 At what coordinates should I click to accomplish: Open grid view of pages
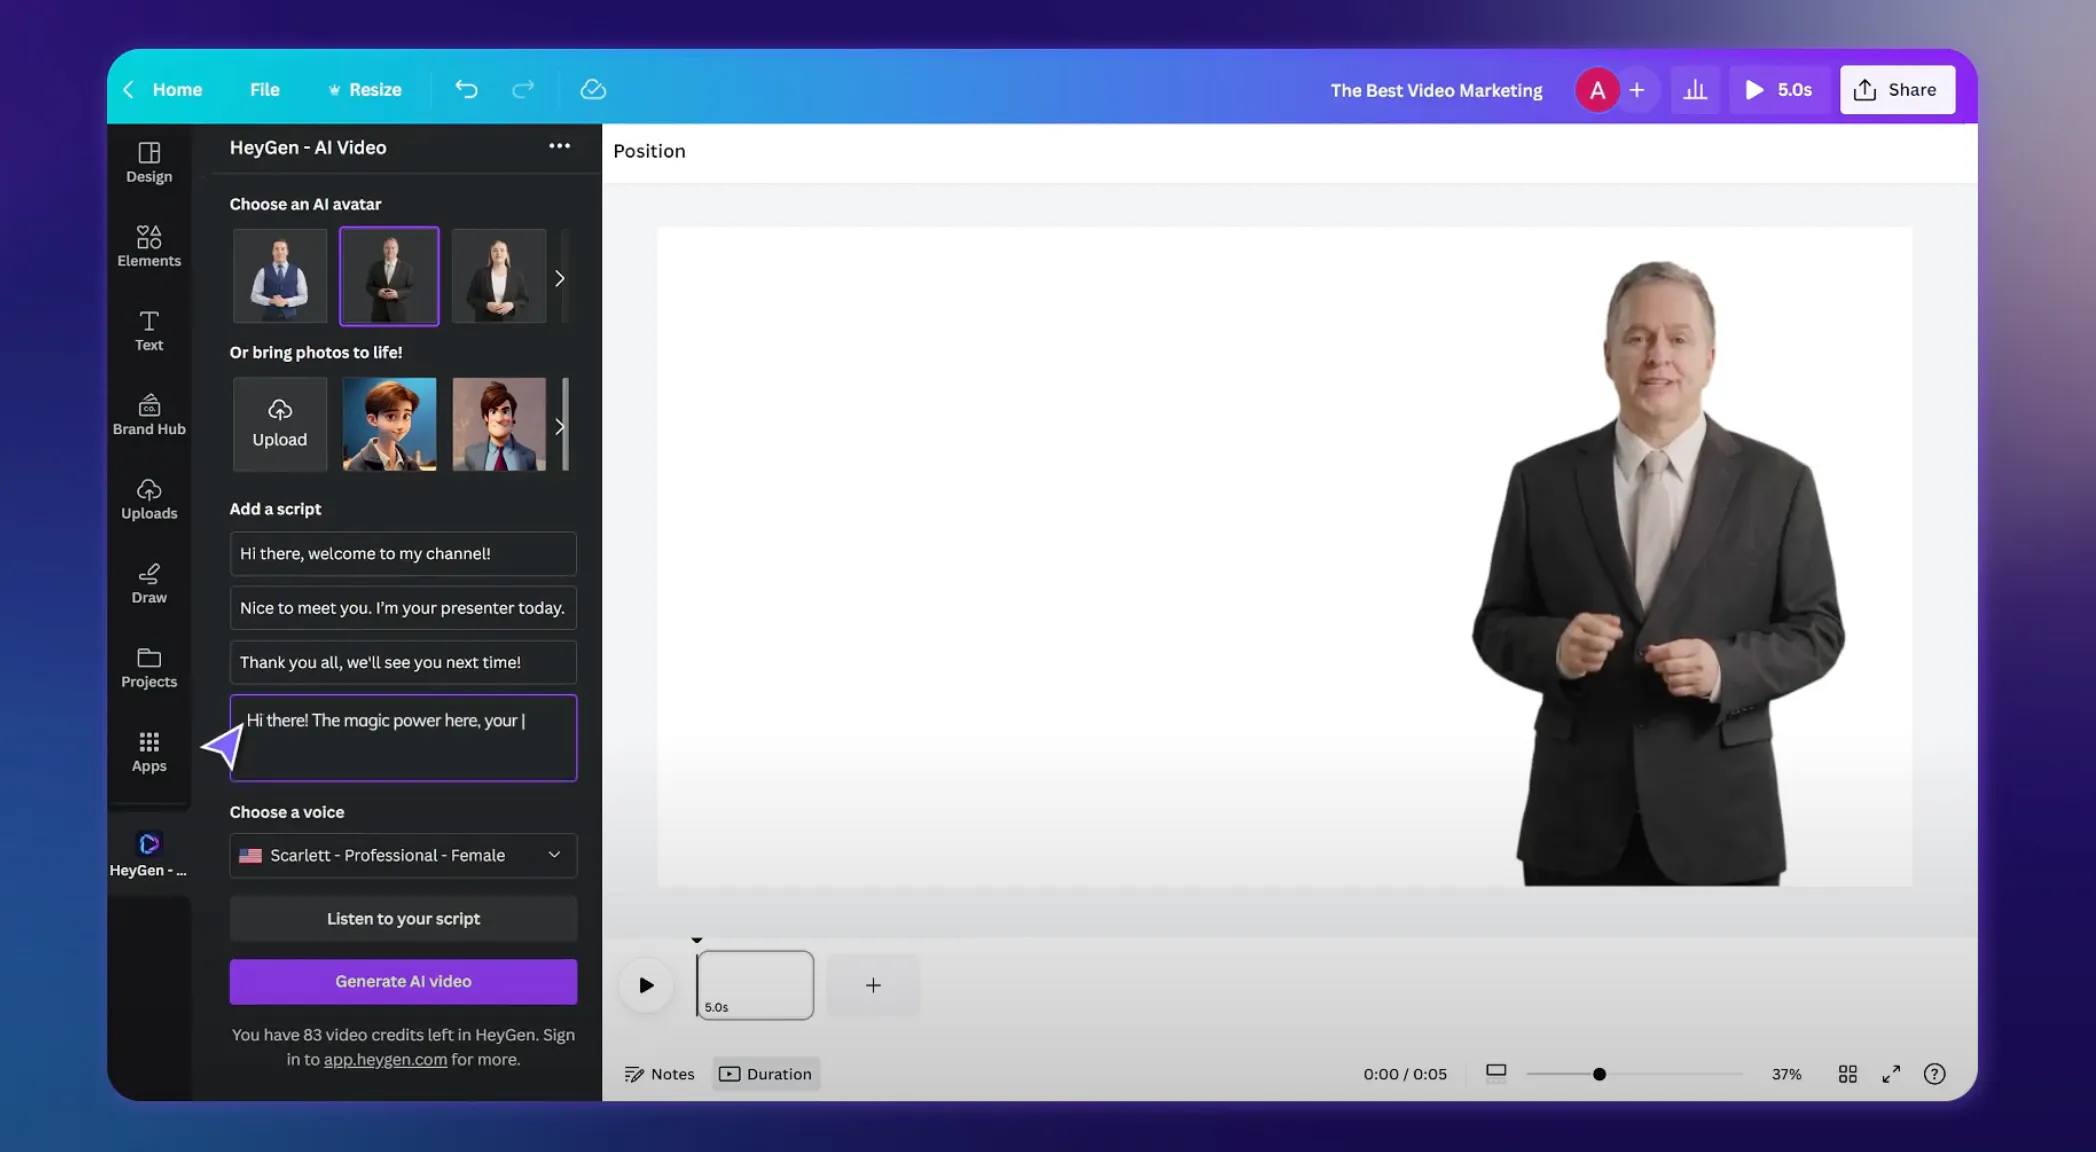[1847, 1073]
